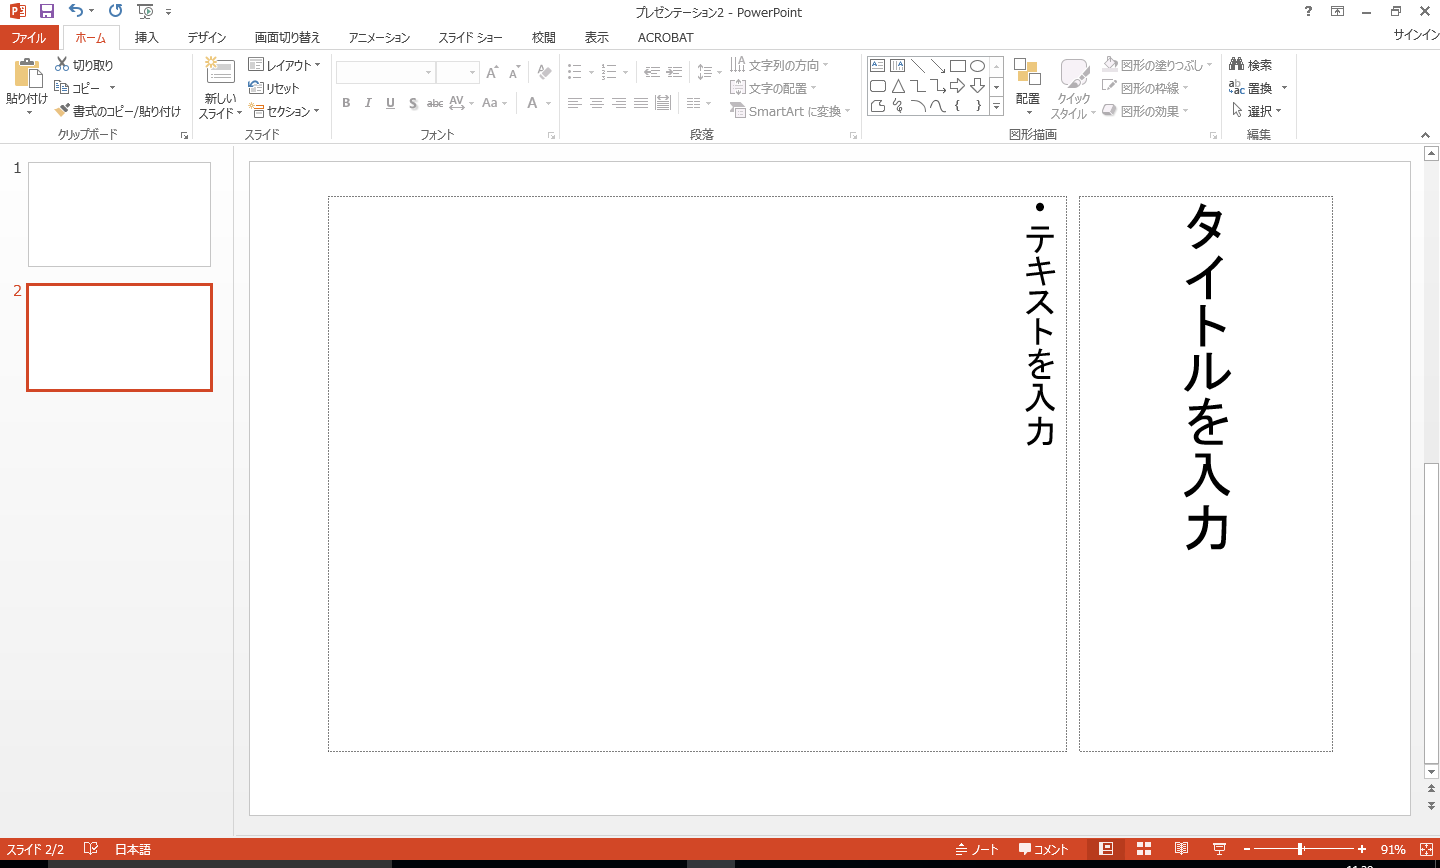The image size is (1440, 868).
Task: Switch to ACROBAT tab
Action: (x=666, y=37)
